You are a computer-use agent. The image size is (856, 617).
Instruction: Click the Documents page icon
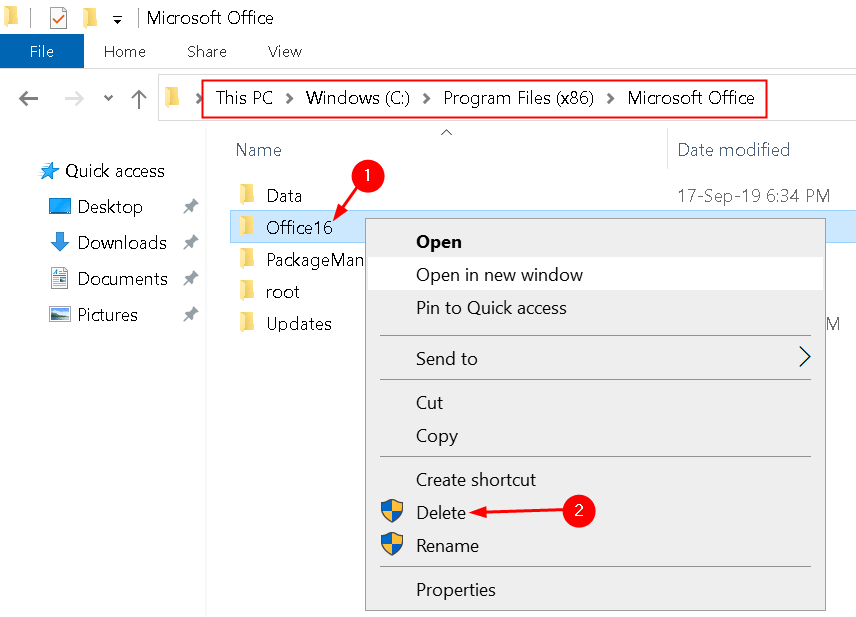point(60,278)
